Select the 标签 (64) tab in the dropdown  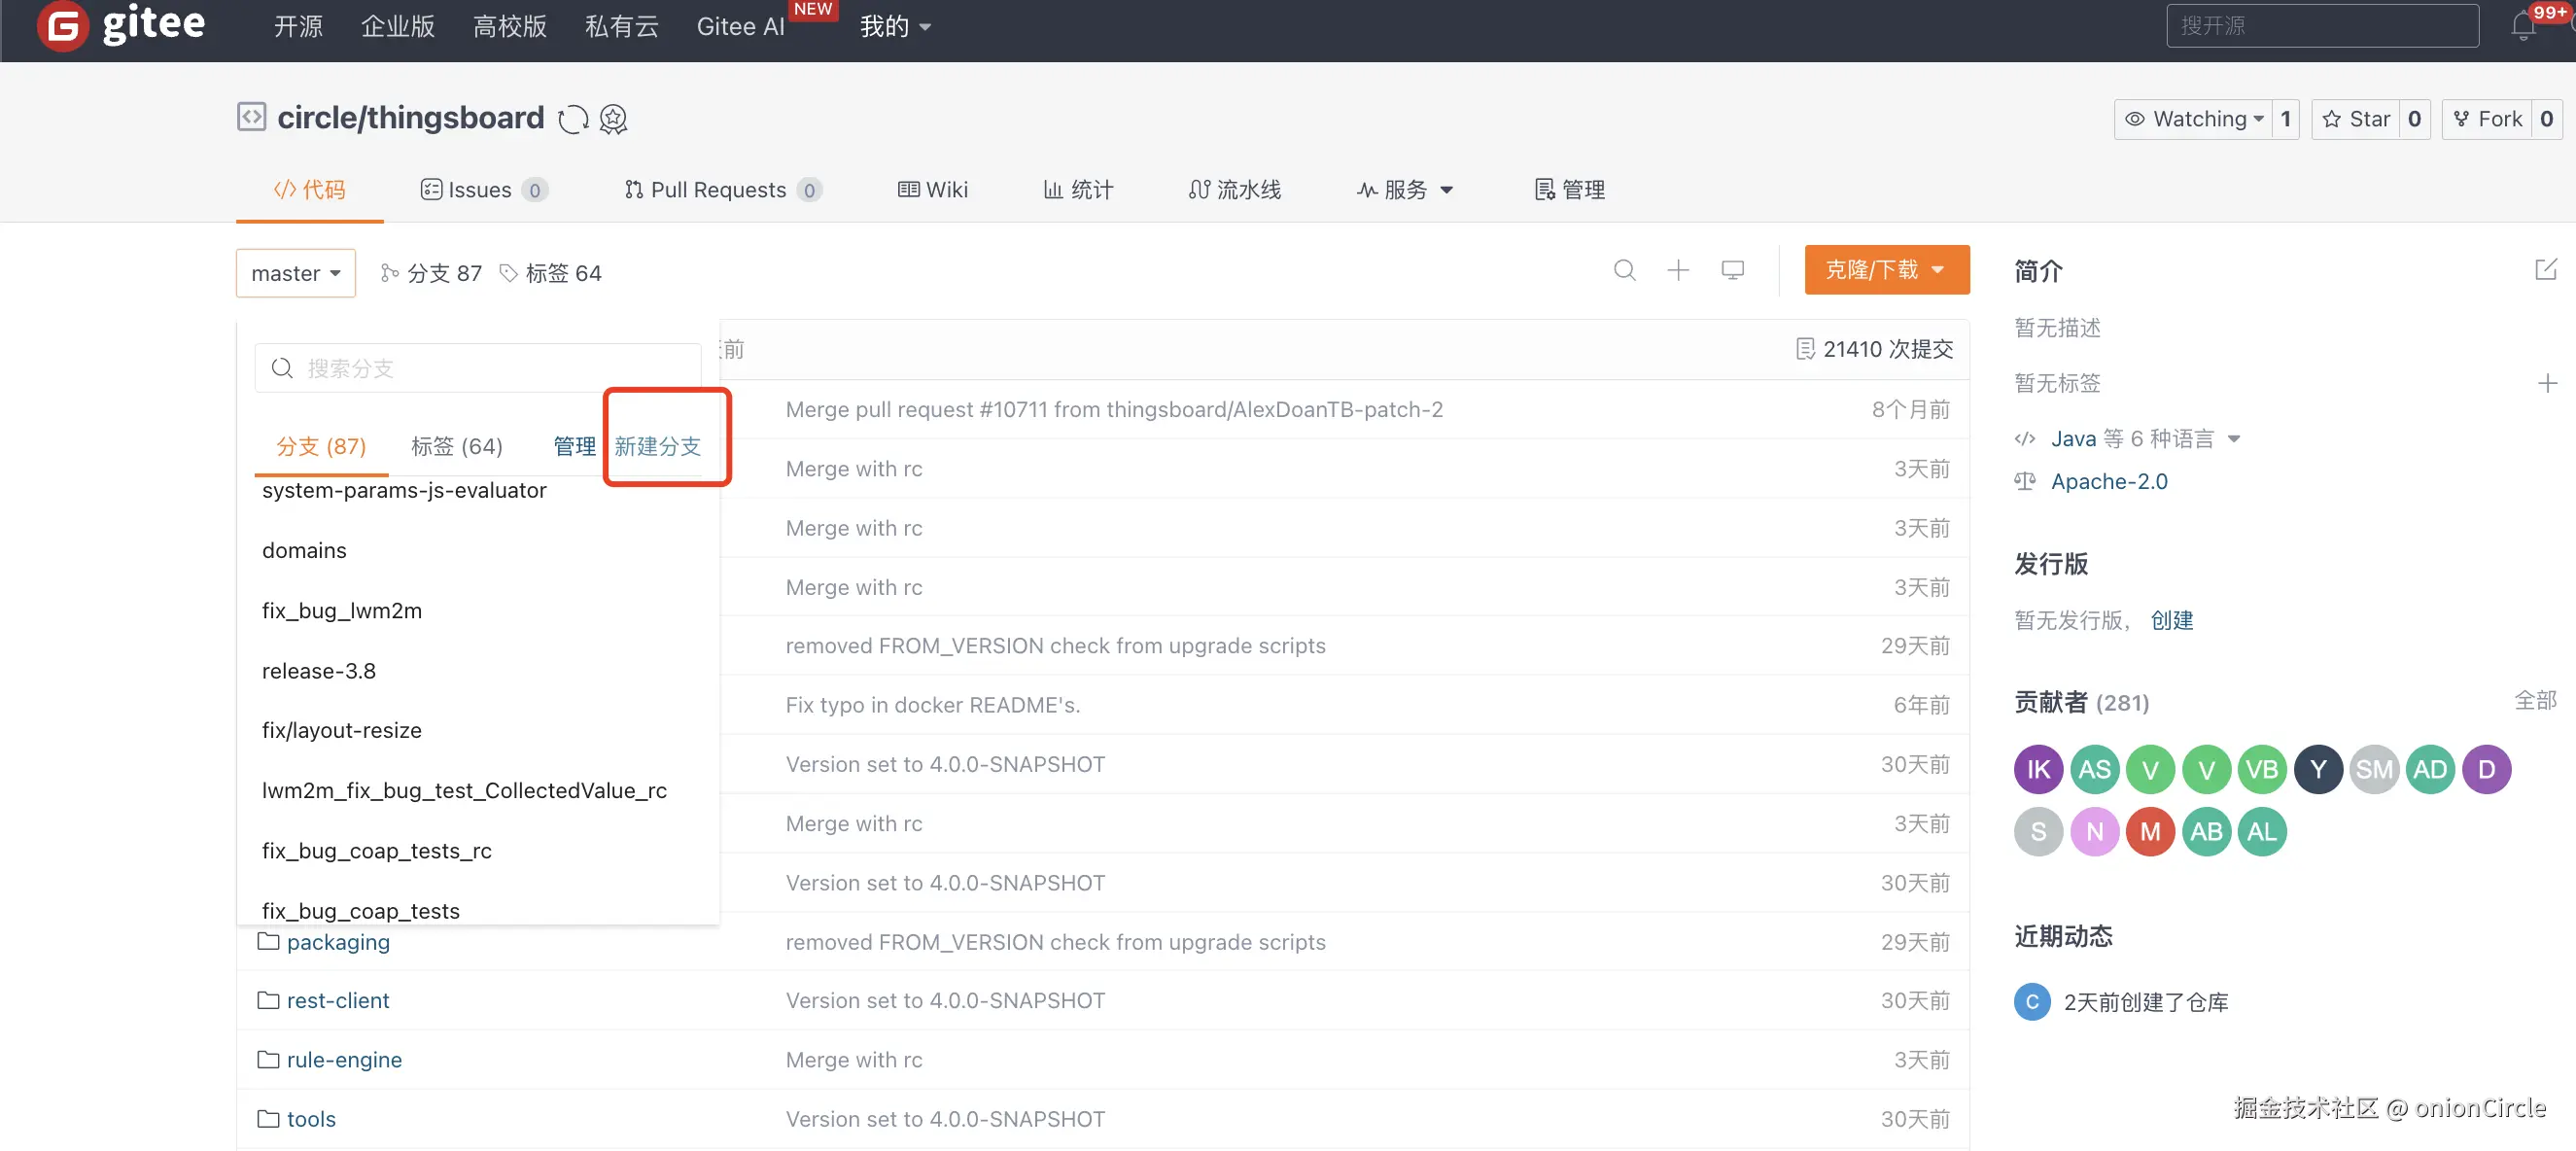[x=456, y=446]
